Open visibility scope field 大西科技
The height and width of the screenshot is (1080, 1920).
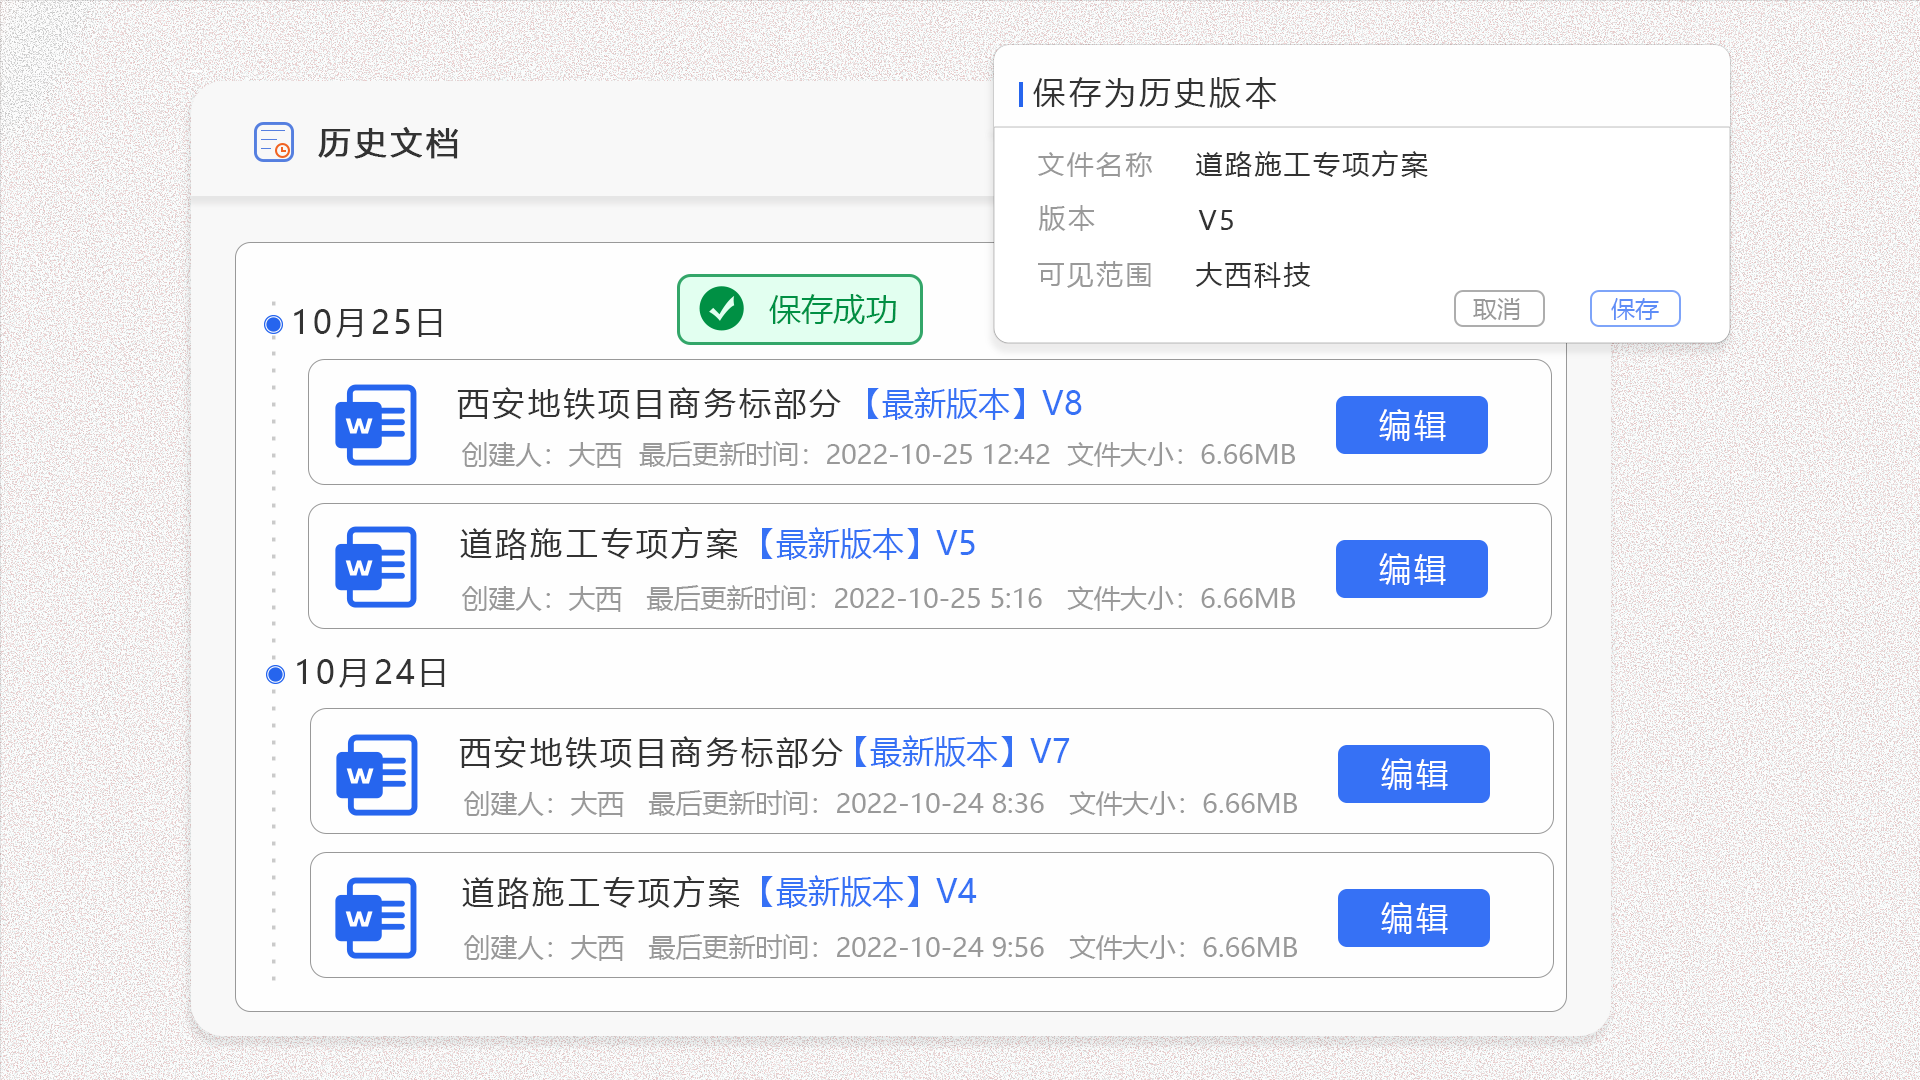click(x=1252, y=275)
